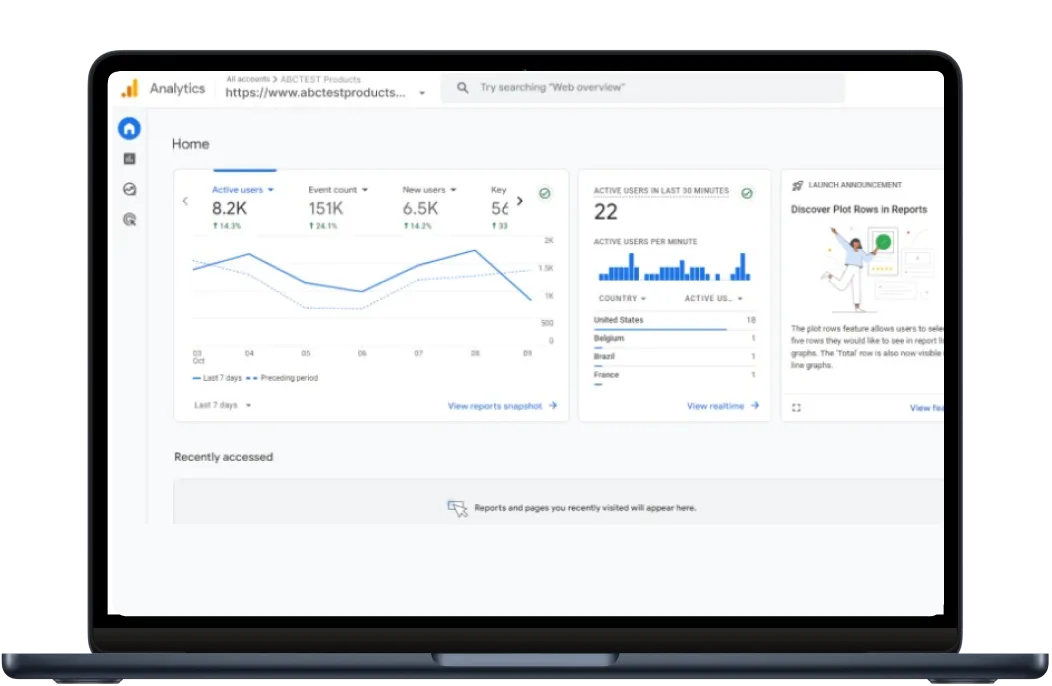Click the green check icon on overview card
1052x686 pixels.
(545, 193)
